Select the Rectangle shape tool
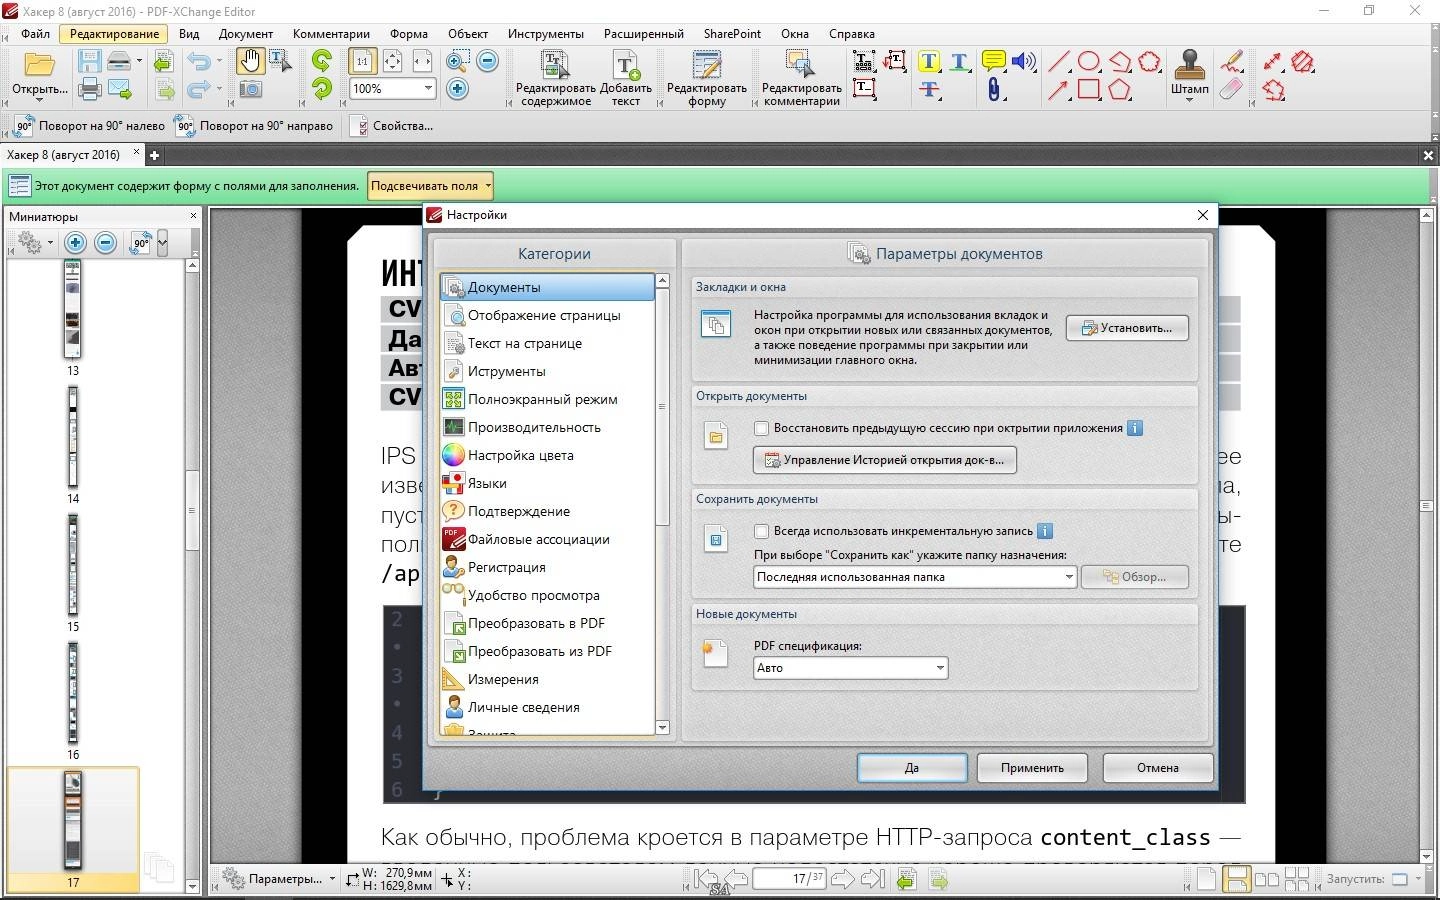Viewport: 1440px width, 900px height. [1089, 90]
